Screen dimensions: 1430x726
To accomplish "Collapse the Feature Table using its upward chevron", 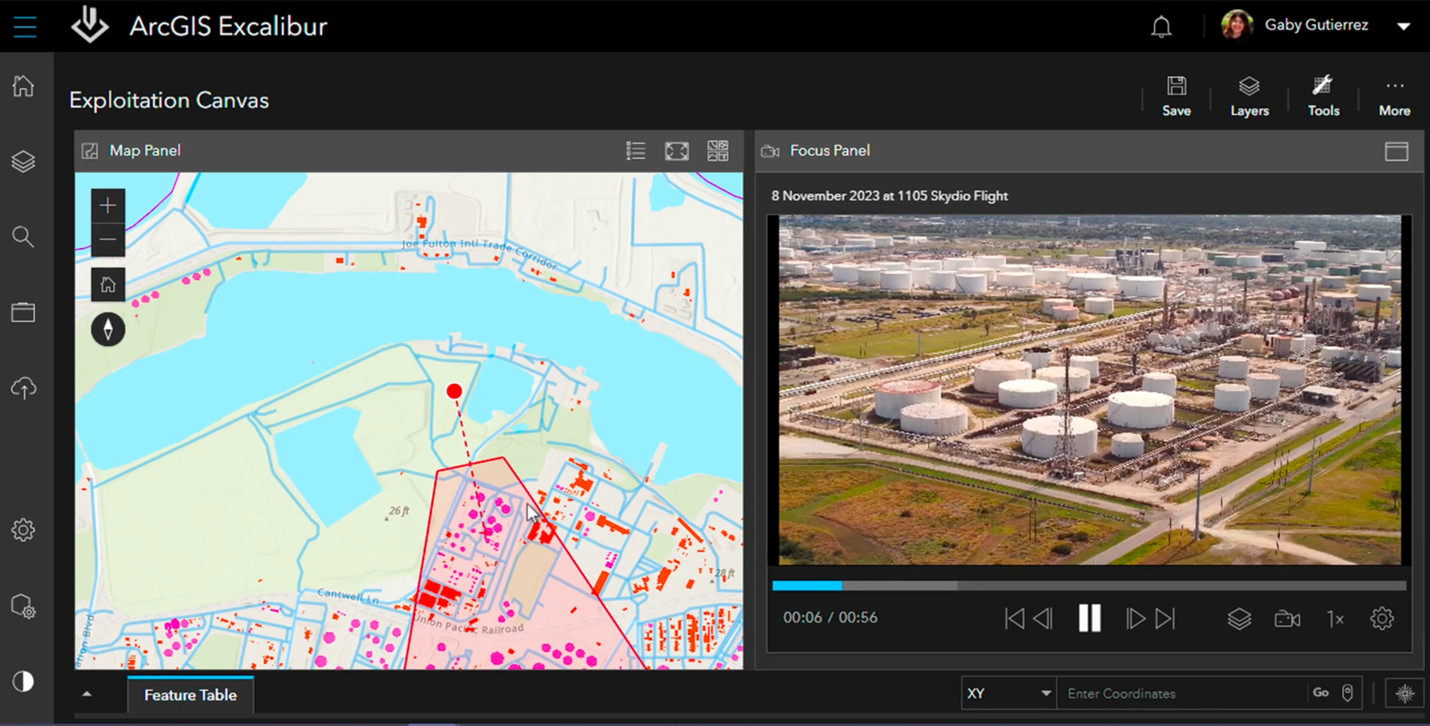I will click(x=85, y=692).
